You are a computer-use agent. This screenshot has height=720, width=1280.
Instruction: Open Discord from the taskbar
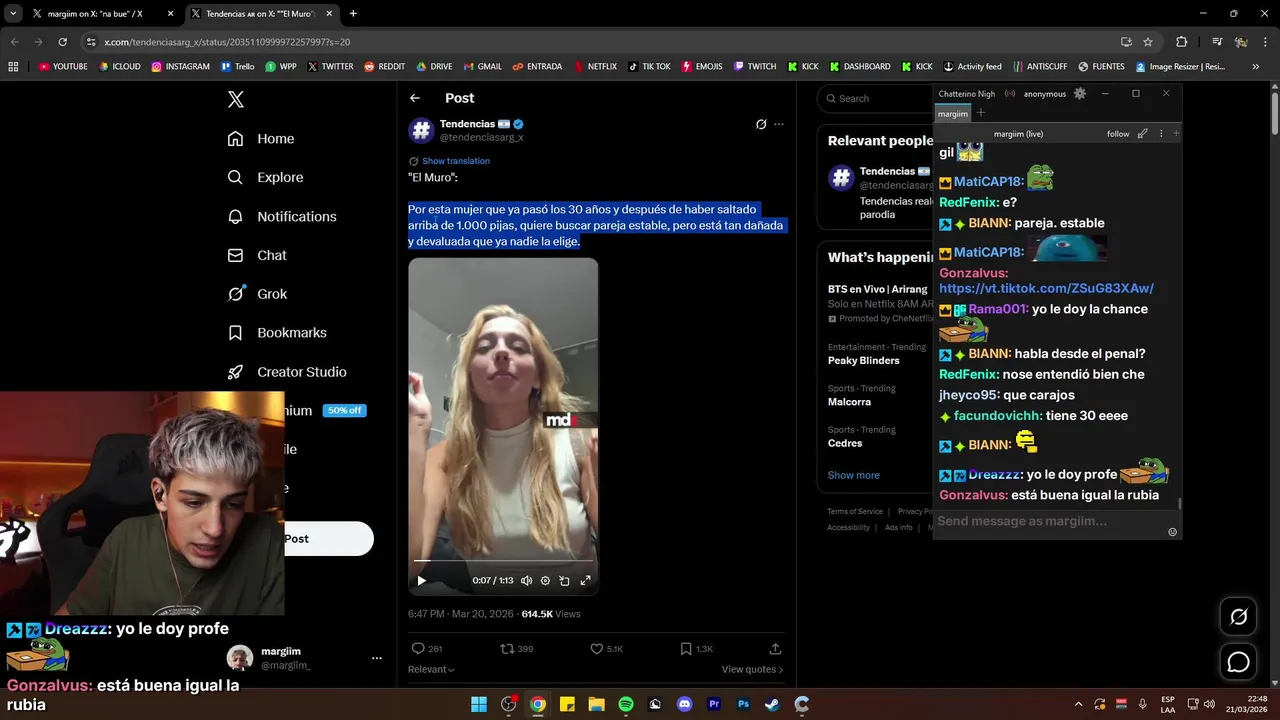(684, 704)
